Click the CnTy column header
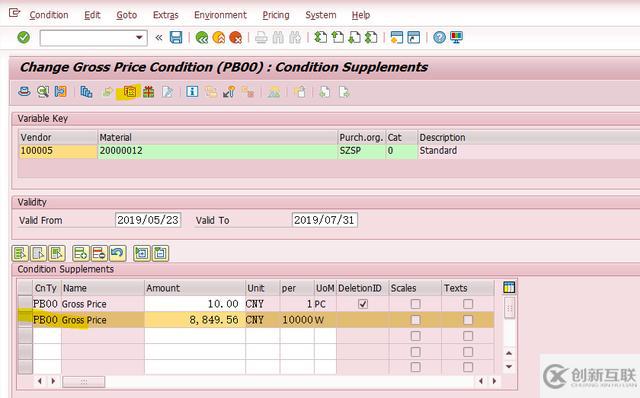The image size is (640, 398). click(x=47, y=288)
